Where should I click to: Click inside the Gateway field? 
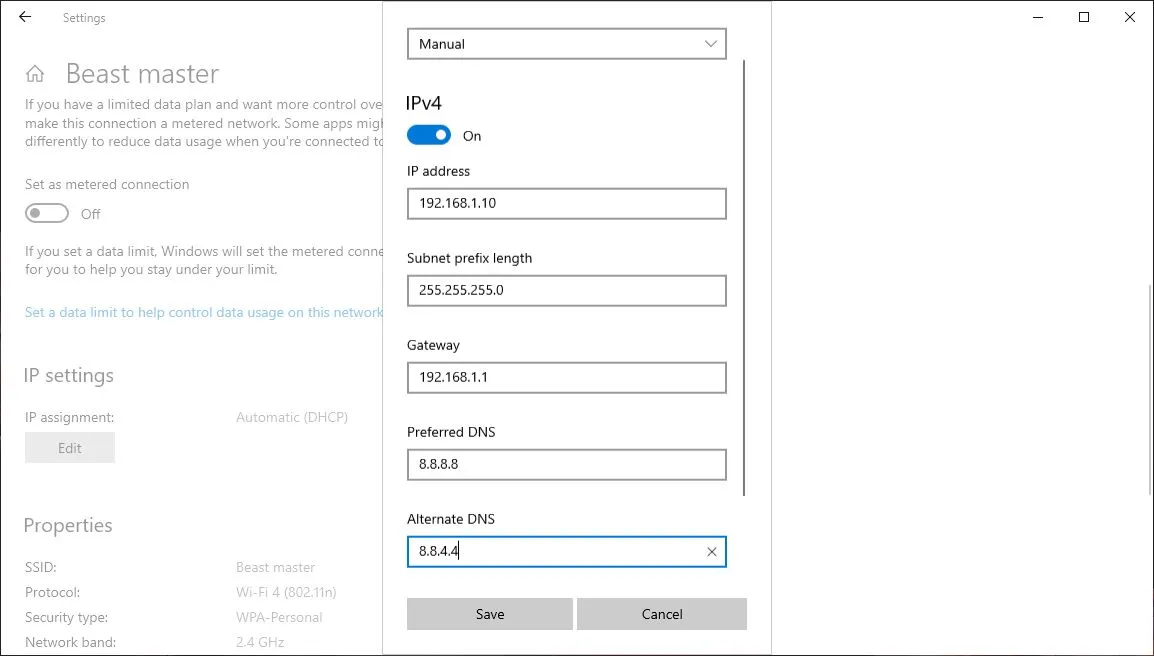(566, 377)
